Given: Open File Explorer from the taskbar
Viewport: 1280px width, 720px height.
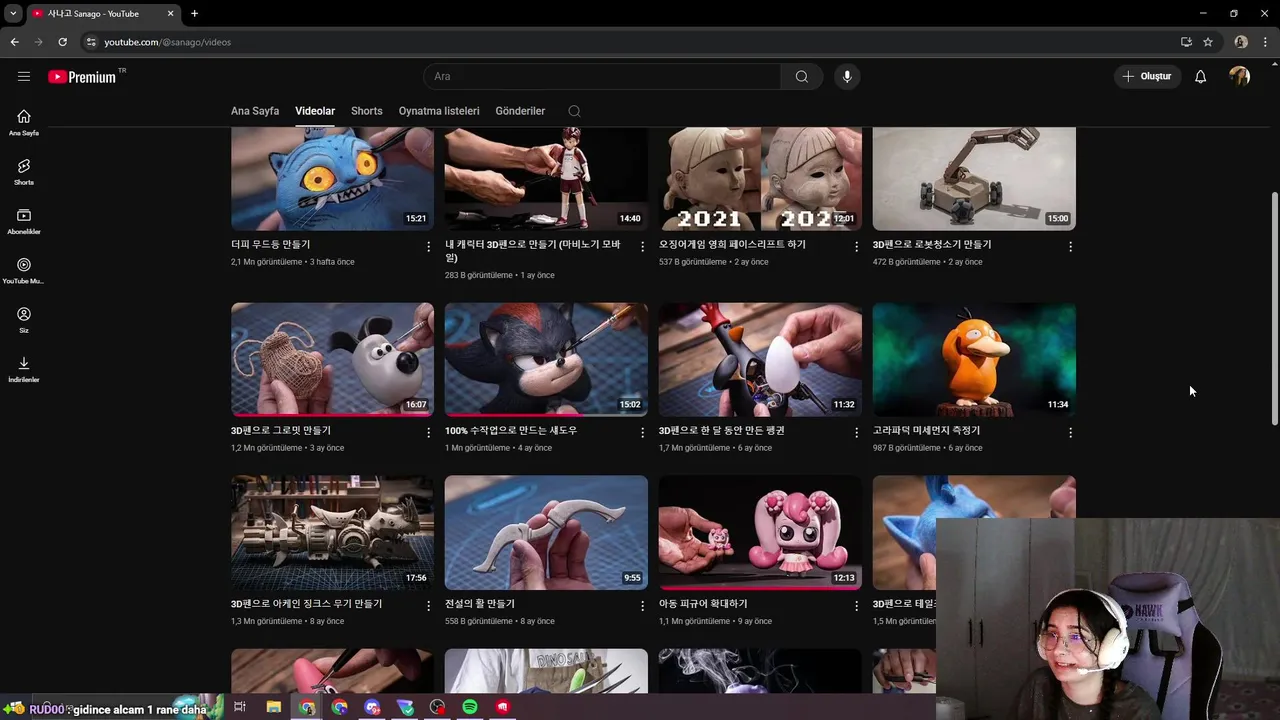Looking at the screenshot, I should click(273, 707).
